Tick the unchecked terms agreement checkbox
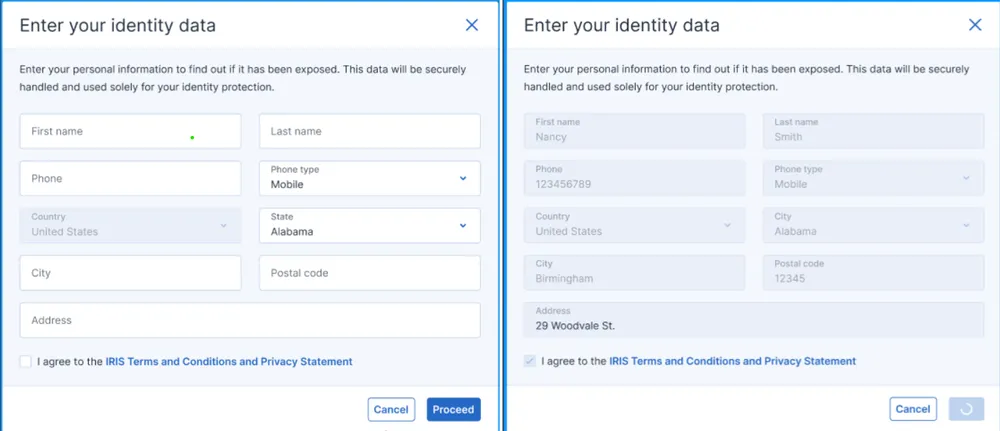 point(25,362)
